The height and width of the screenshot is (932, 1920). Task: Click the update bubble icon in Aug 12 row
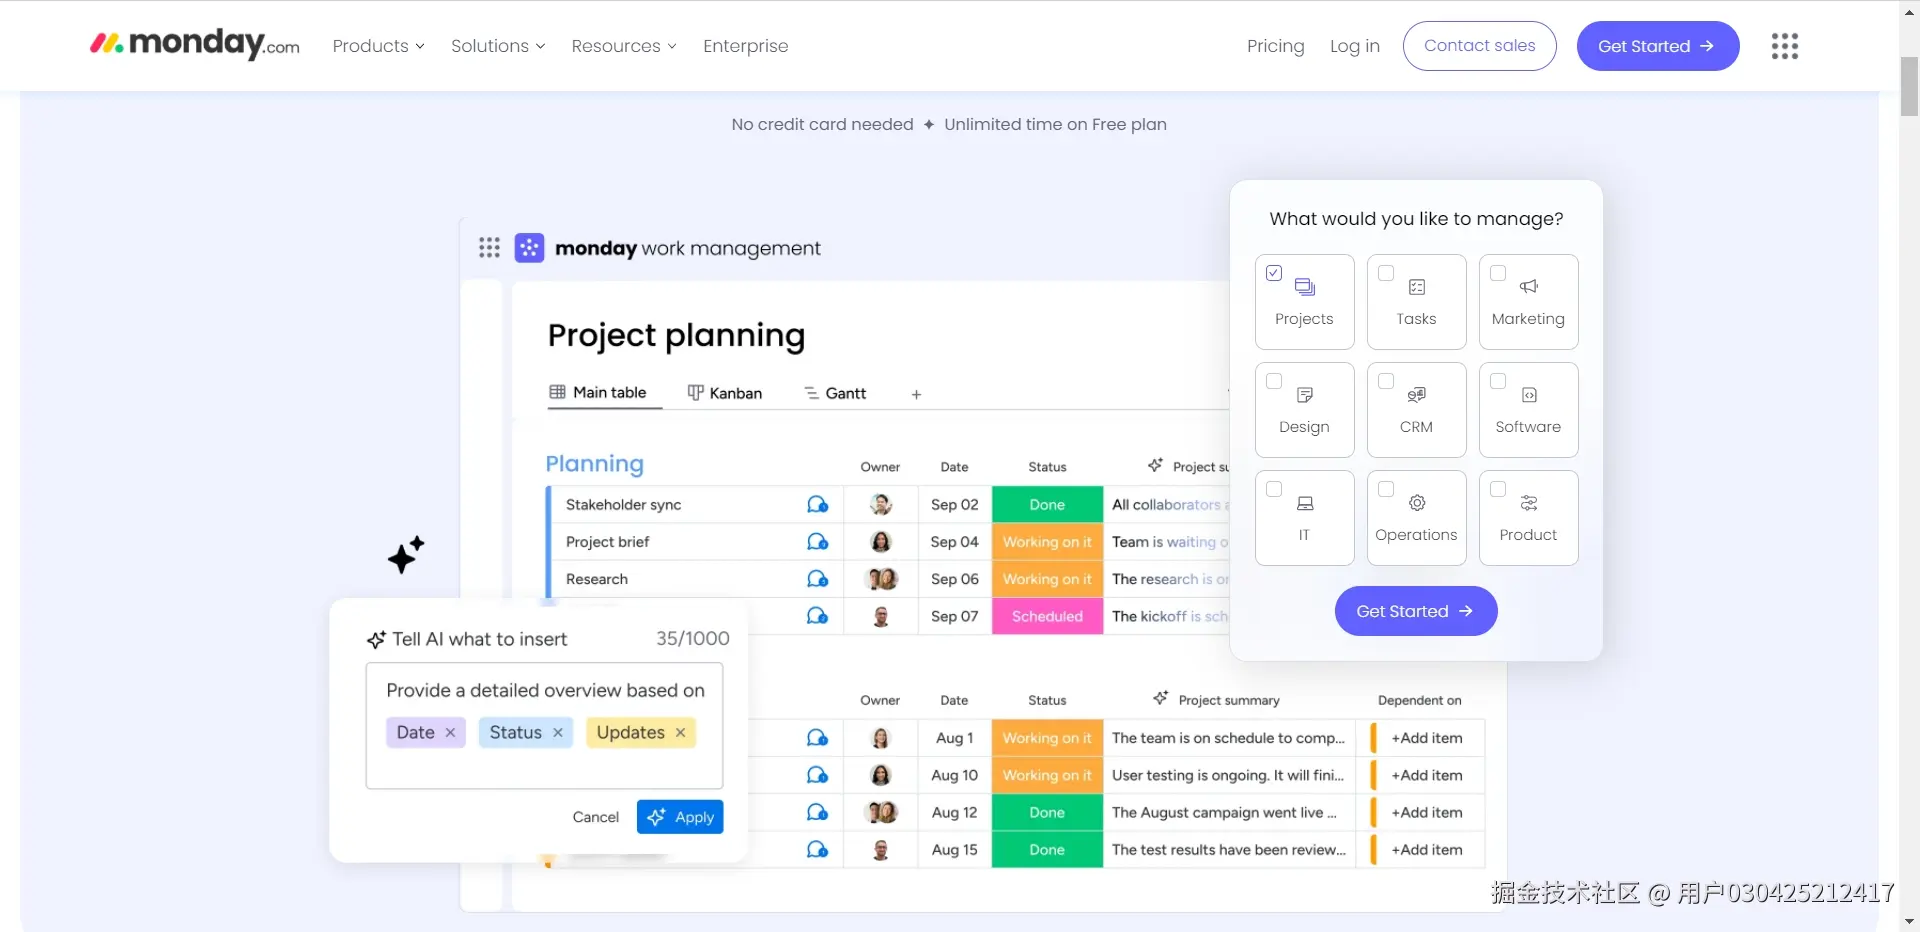pyautogui.click(x=817, y=812)
